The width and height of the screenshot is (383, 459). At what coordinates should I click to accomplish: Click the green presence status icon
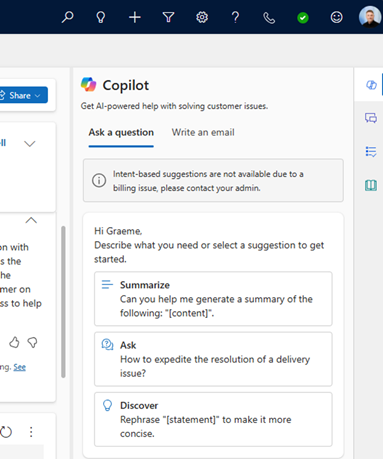coord(303,18)
